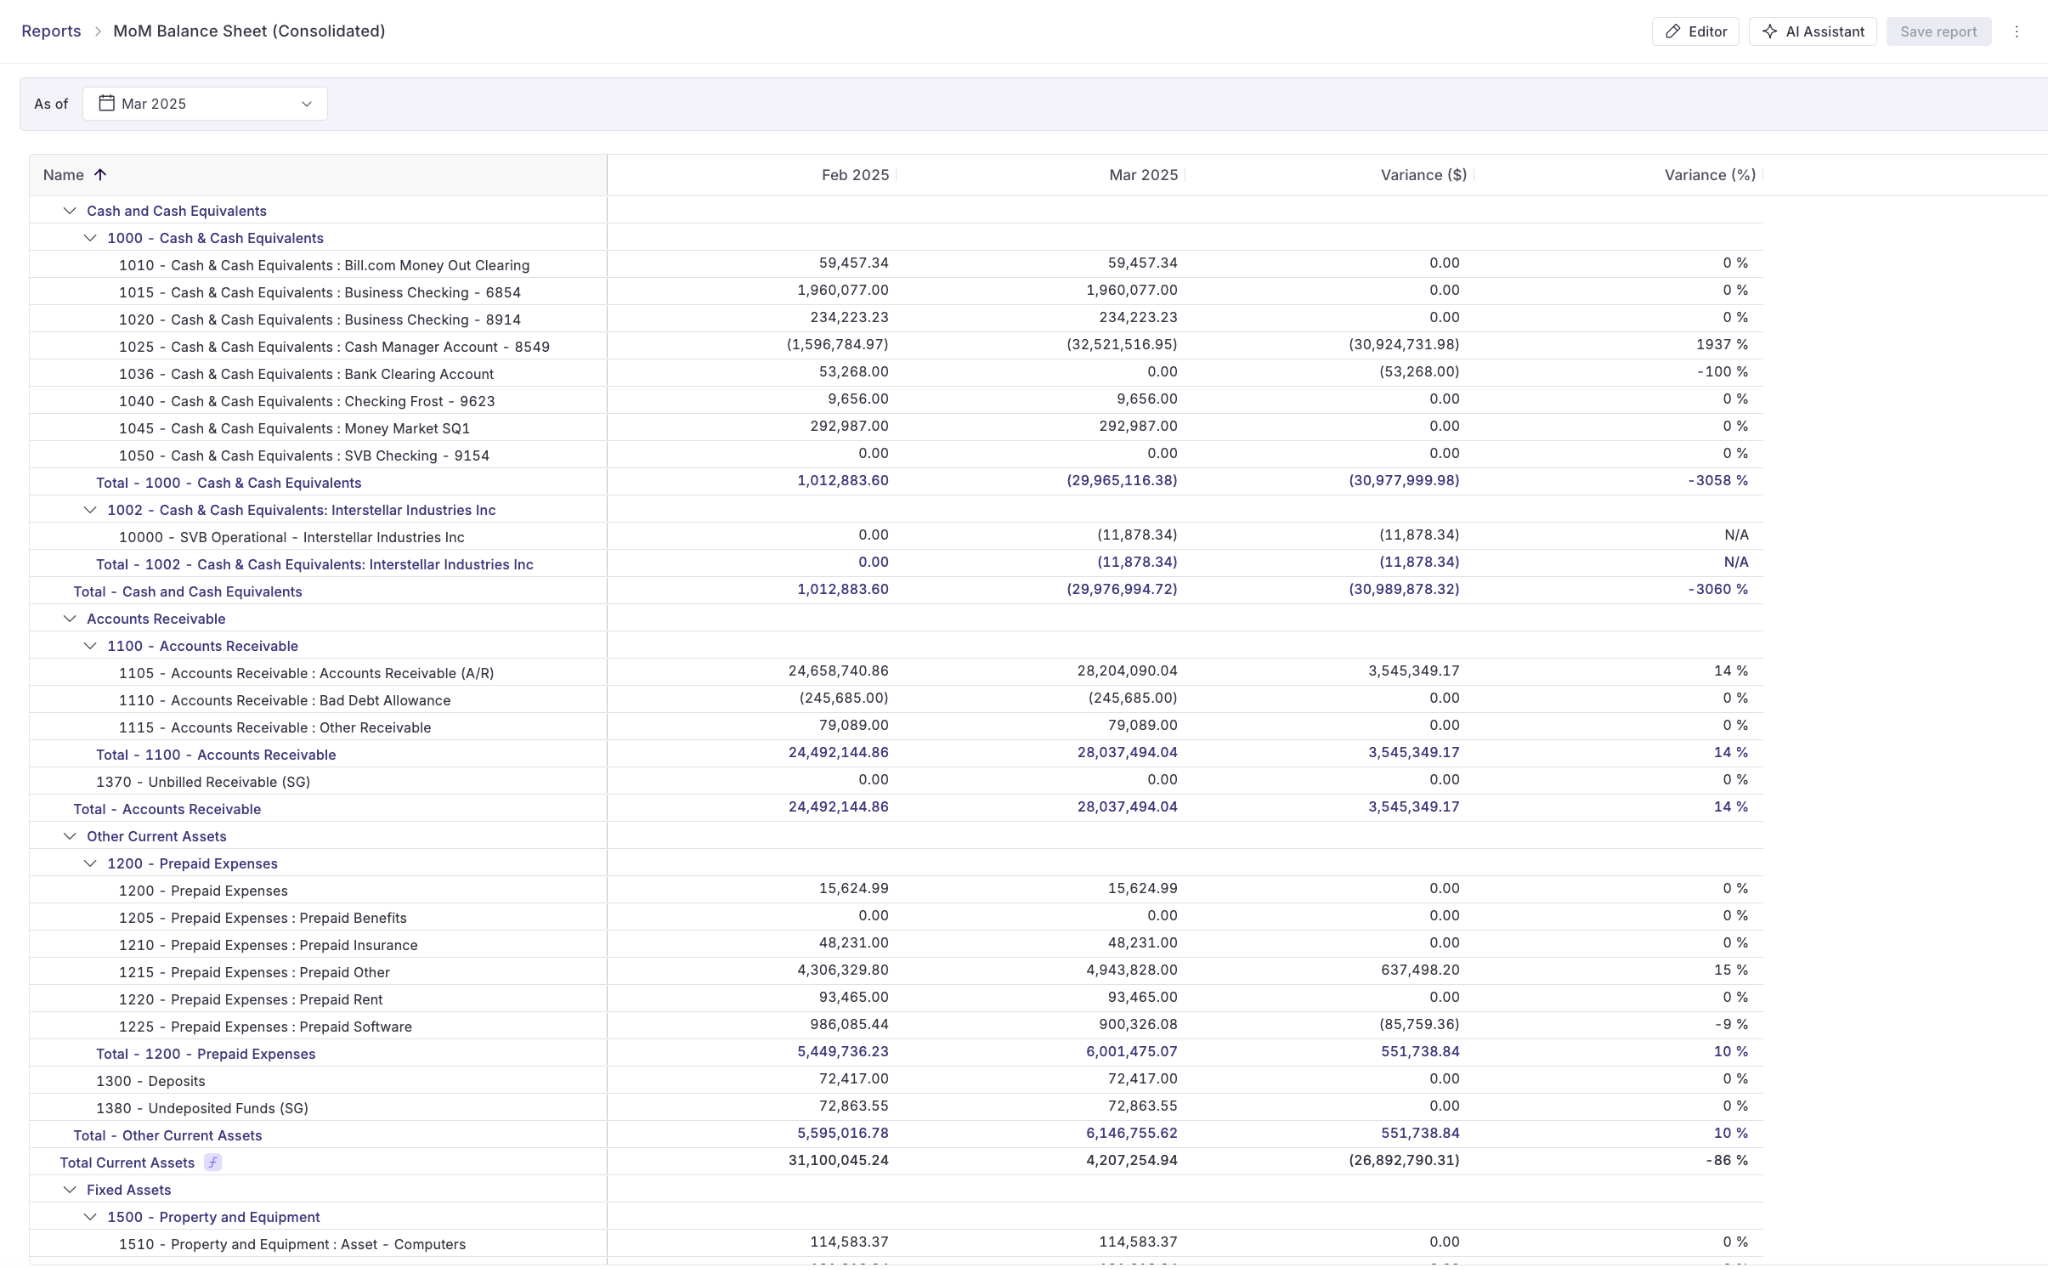Click Total - Accounts Receivable row label
2048x1270 pixels.
pos(167,809)
